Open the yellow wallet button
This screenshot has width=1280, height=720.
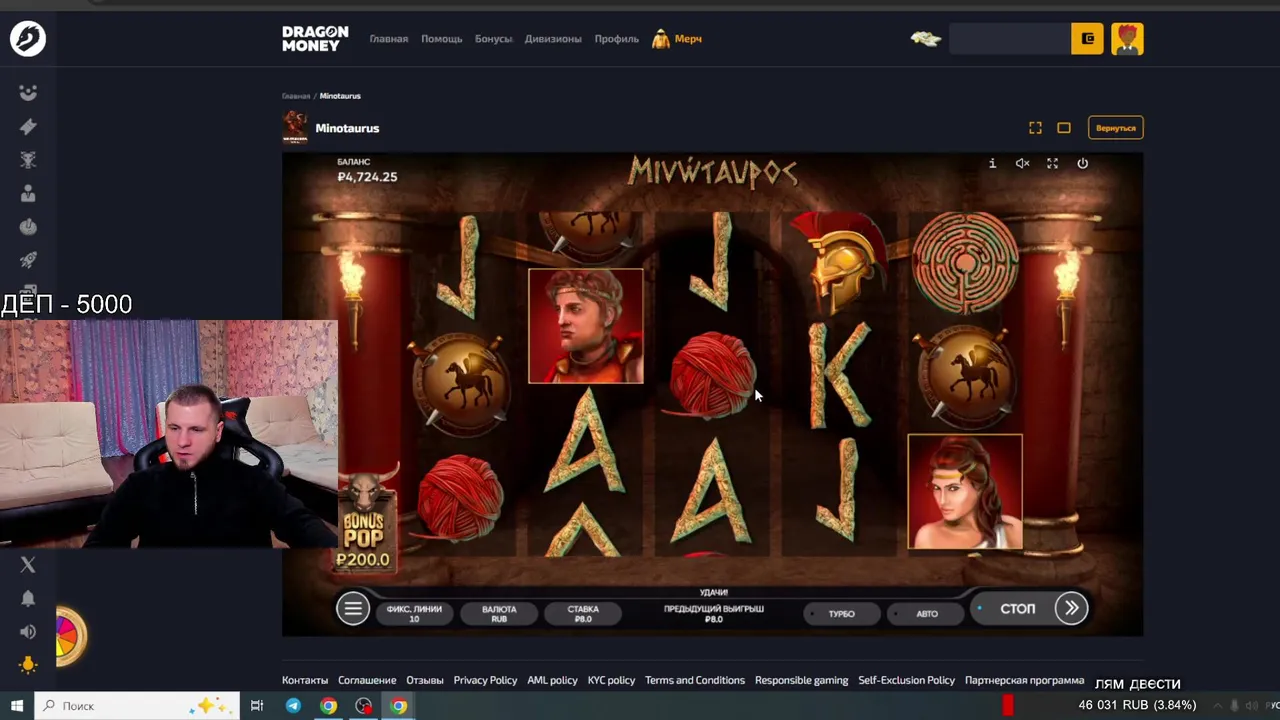1087,39
